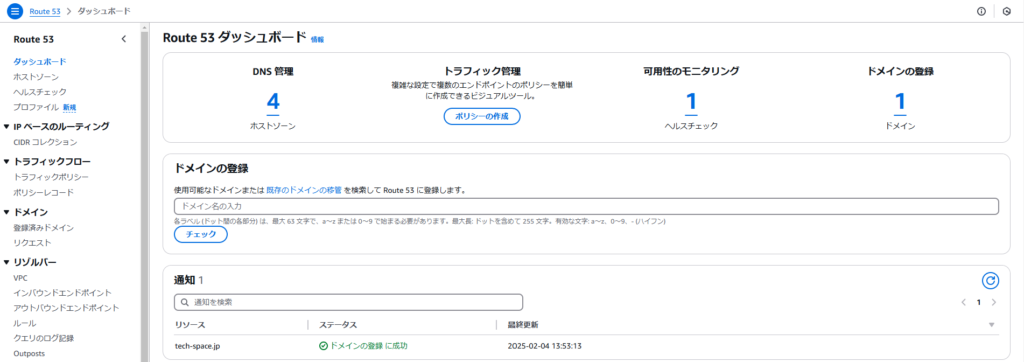Open table column dropdown triangle in notifications
The height and width of the screenshot is (362, 1024).
[991, 325]
